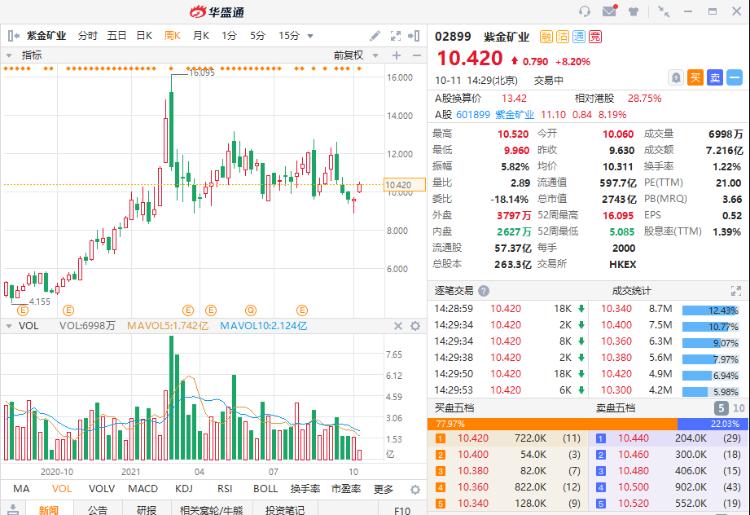
Task: Open the 新闻 news tab
Action: [48, 510]
